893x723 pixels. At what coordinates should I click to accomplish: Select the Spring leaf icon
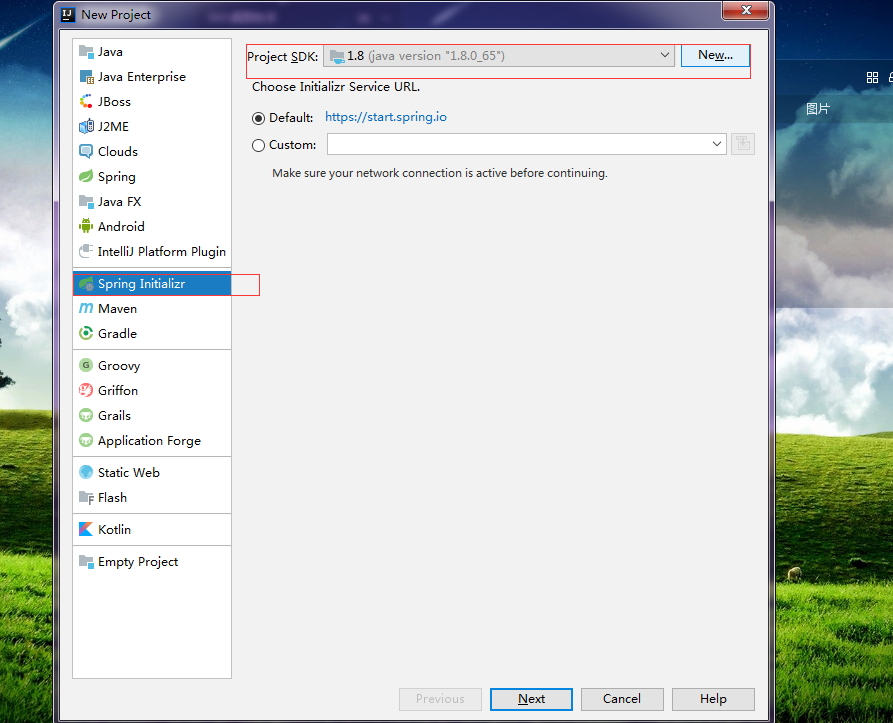(86, 176)
